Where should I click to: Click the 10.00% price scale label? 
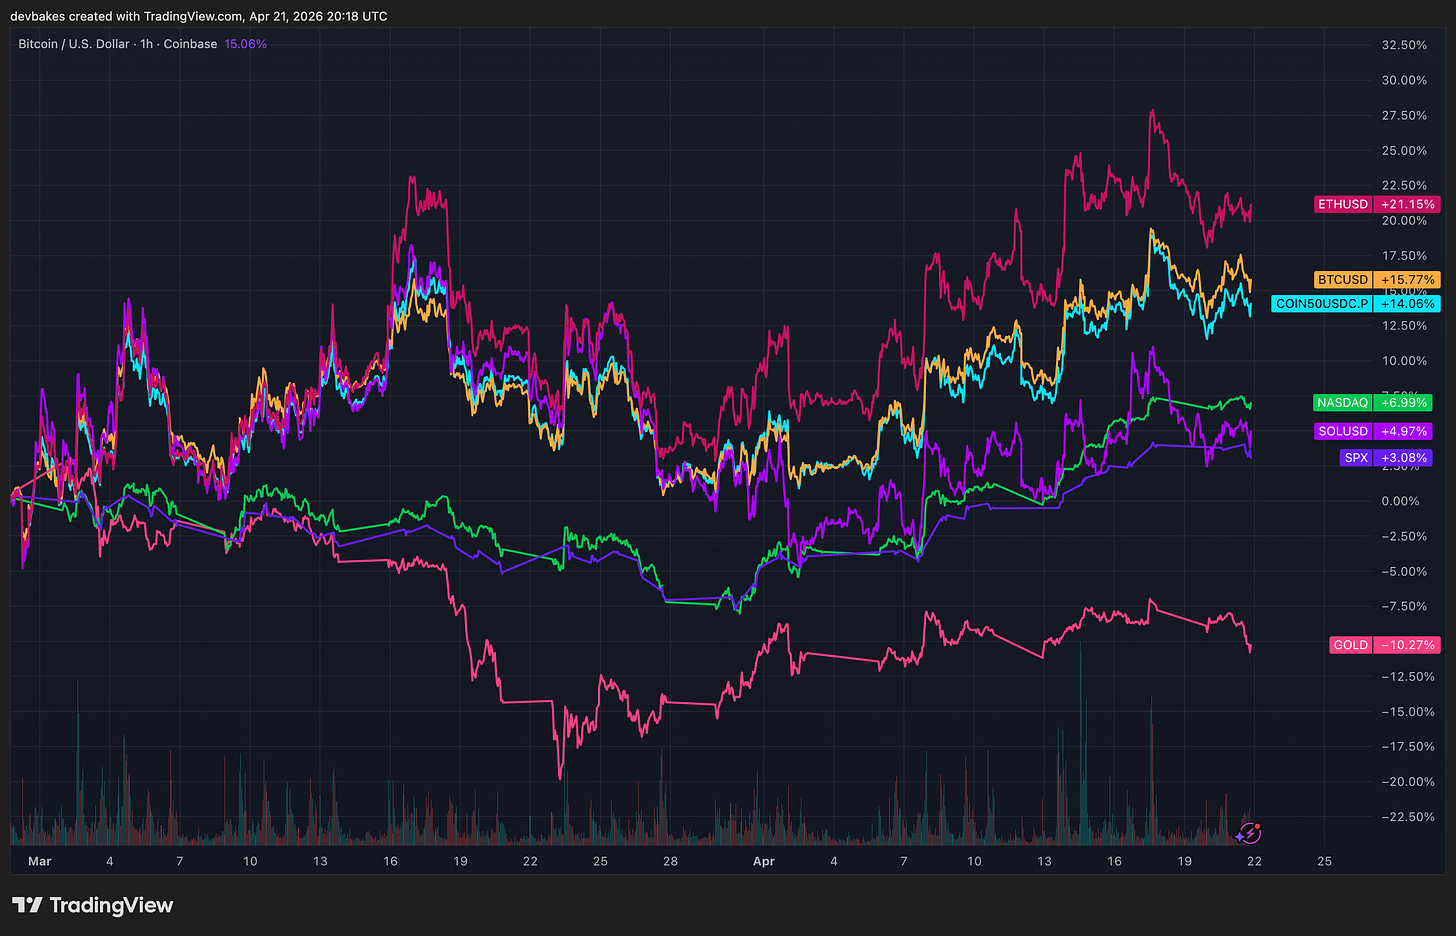(1403, 361)
